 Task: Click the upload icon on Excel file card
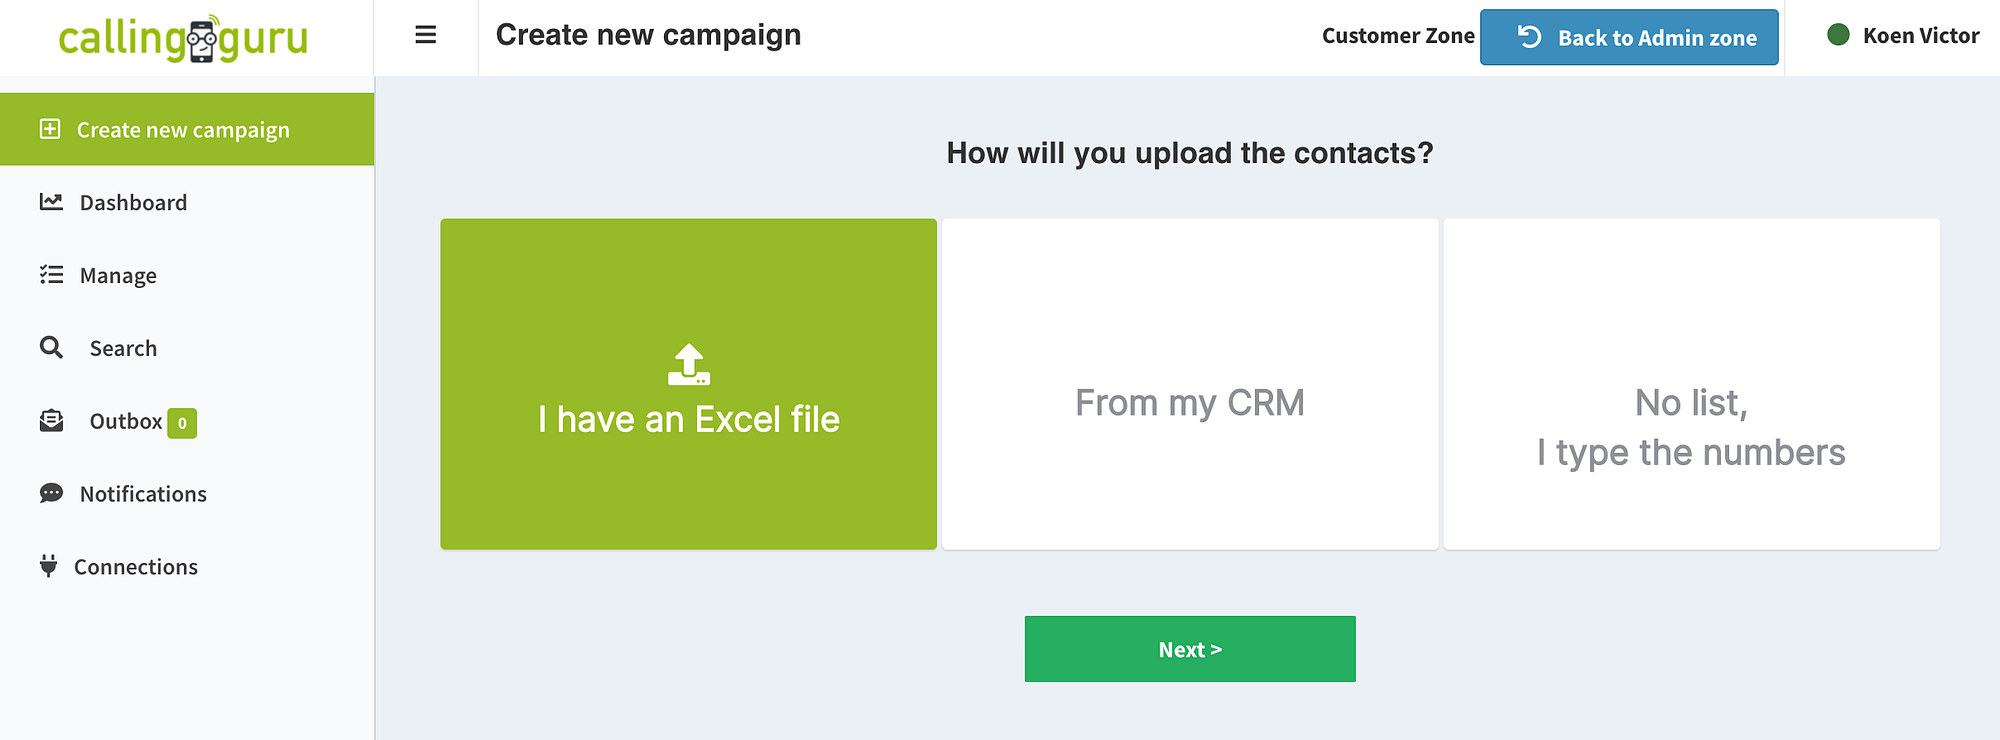coord(689,365)
